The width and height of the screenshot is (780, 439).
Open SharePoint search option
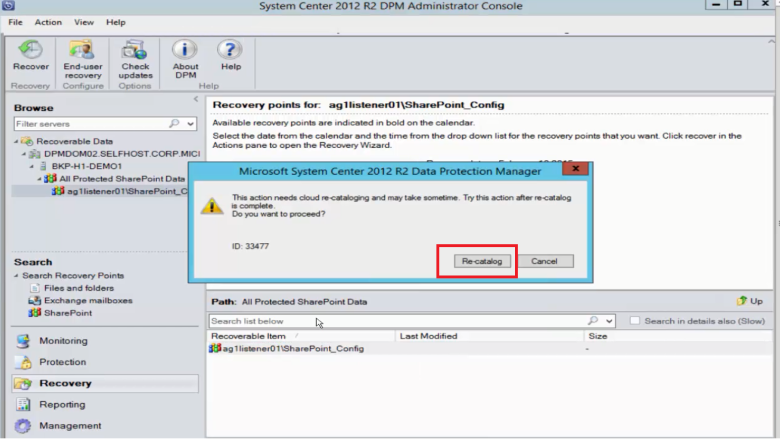pos(68,313)
